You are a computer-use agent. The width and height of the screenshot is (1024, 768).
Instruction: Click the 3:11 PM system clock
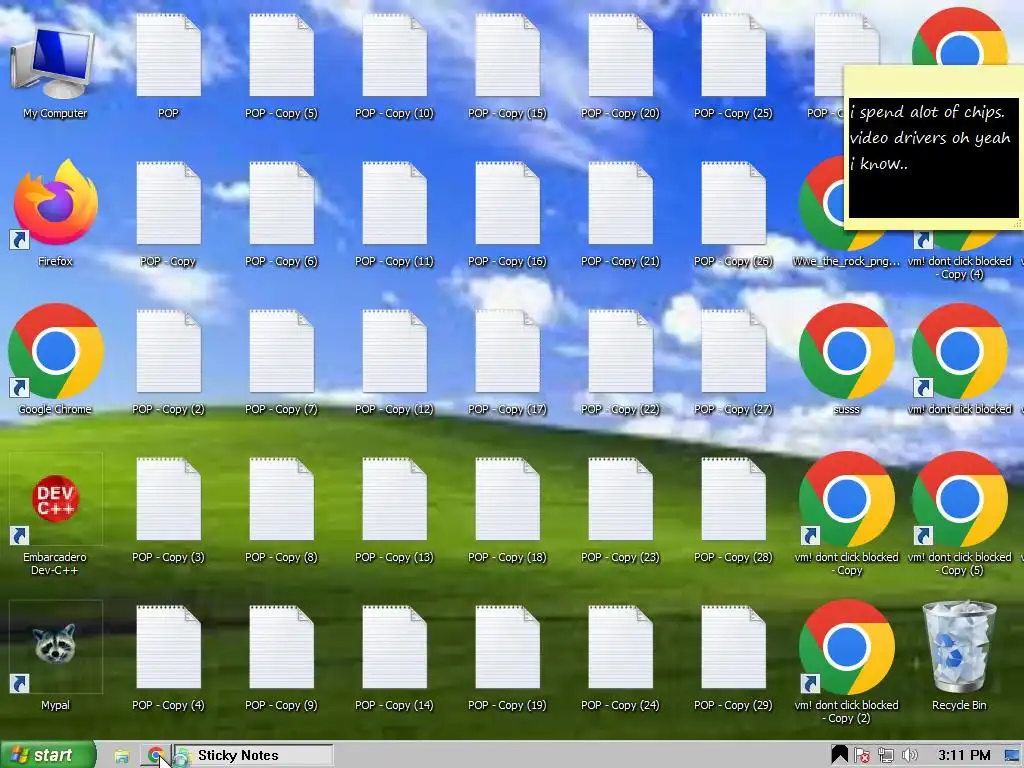click(x=964, y=756)
